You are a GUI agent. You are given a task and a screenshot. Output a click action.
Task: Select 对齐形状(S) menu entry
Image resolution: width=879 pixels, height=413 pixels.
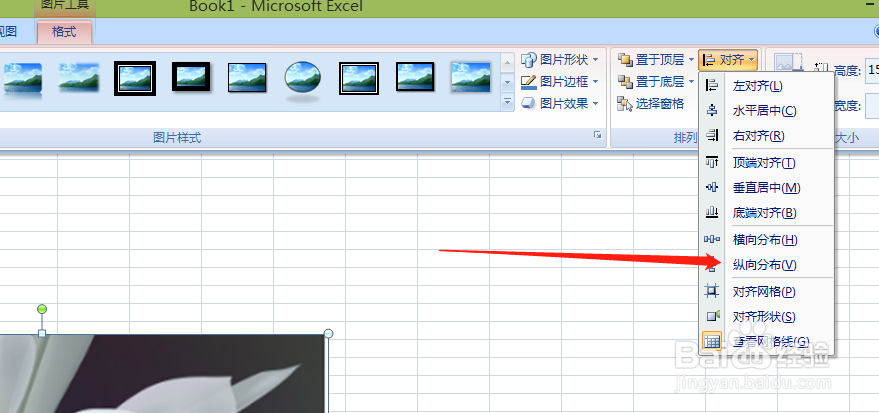tap(767, 317)
